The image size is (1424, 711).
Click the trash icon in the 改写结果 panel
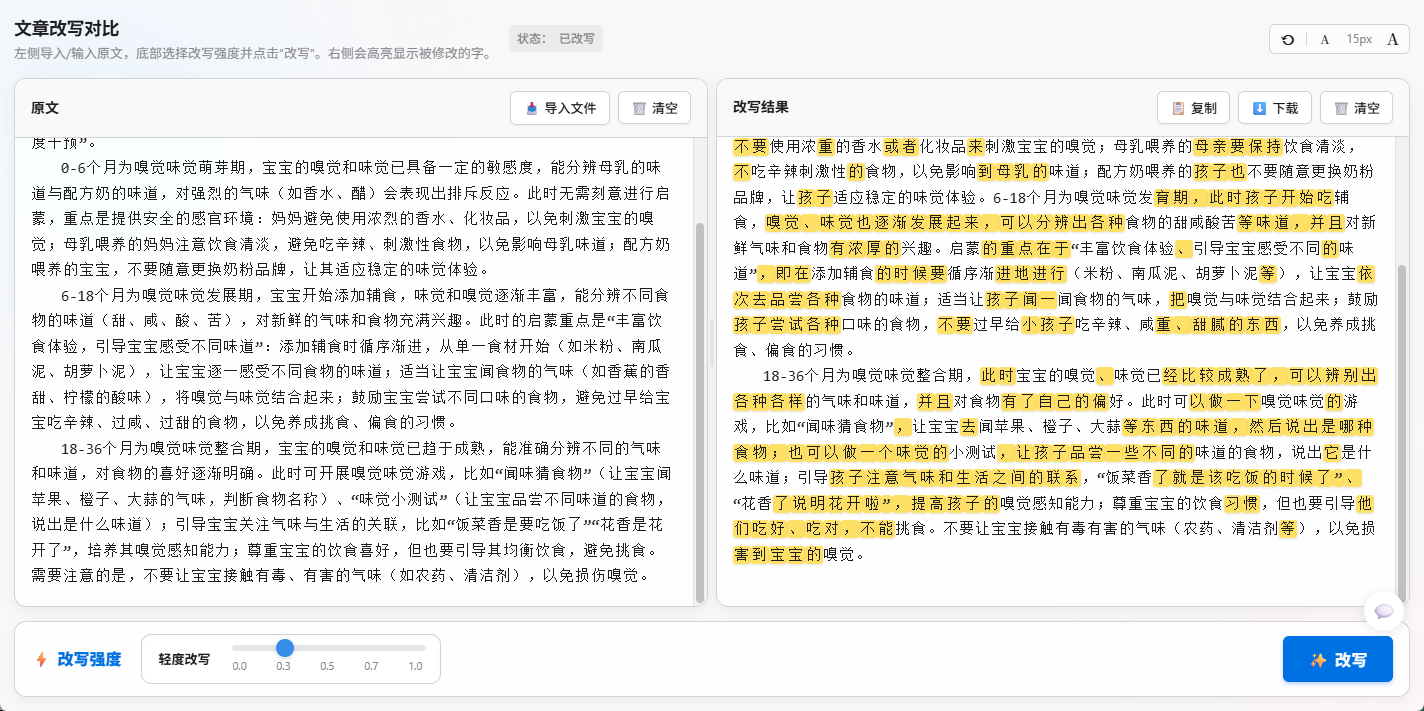[x=1342, y=108]
